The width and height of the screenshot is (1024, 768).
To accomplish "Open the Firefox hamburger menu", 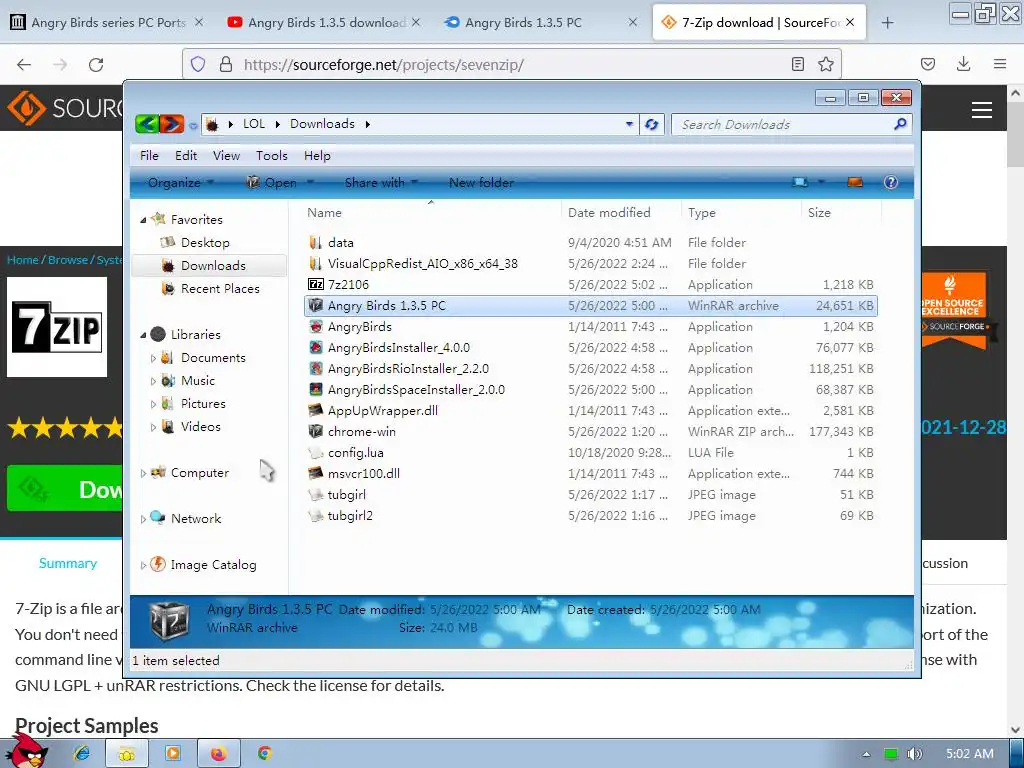I will coord(1000,64).
